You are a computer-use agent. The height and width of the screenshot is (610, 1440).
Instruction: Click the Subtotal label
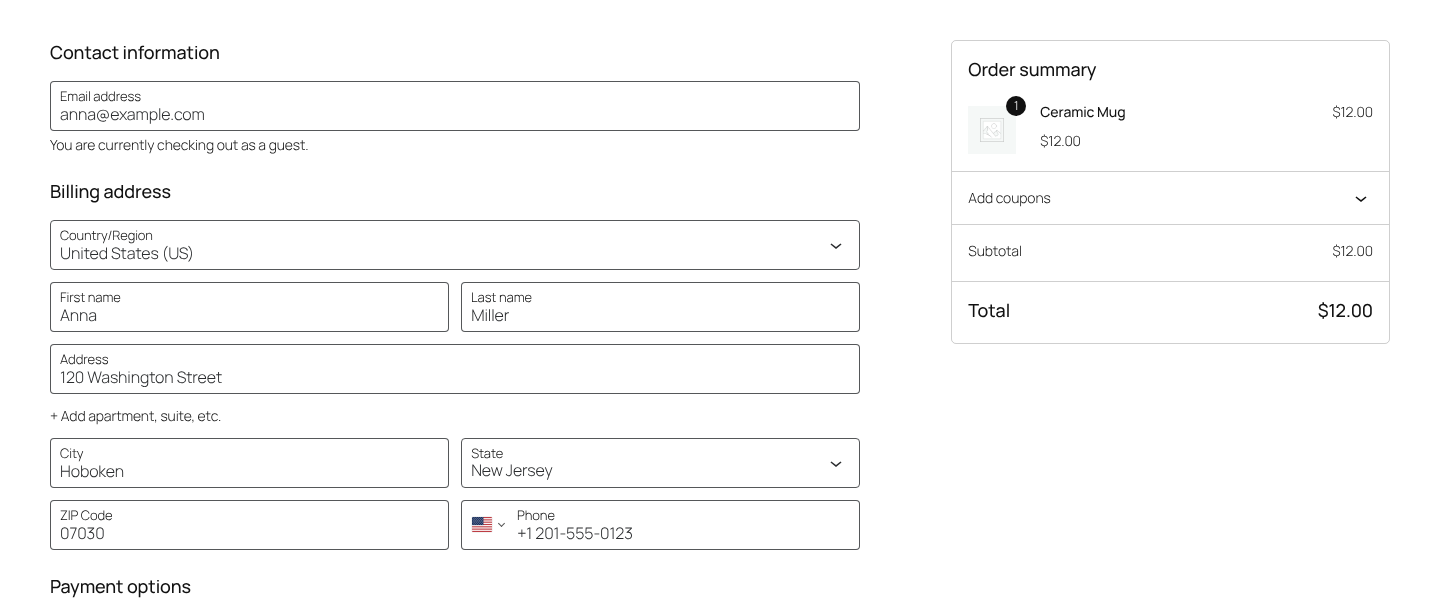995,251
